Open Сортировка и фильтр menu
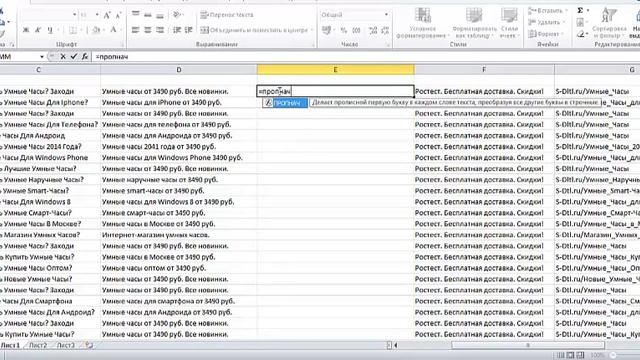The height and width of the screenshot is (360, 640). [x=609, y=24]
